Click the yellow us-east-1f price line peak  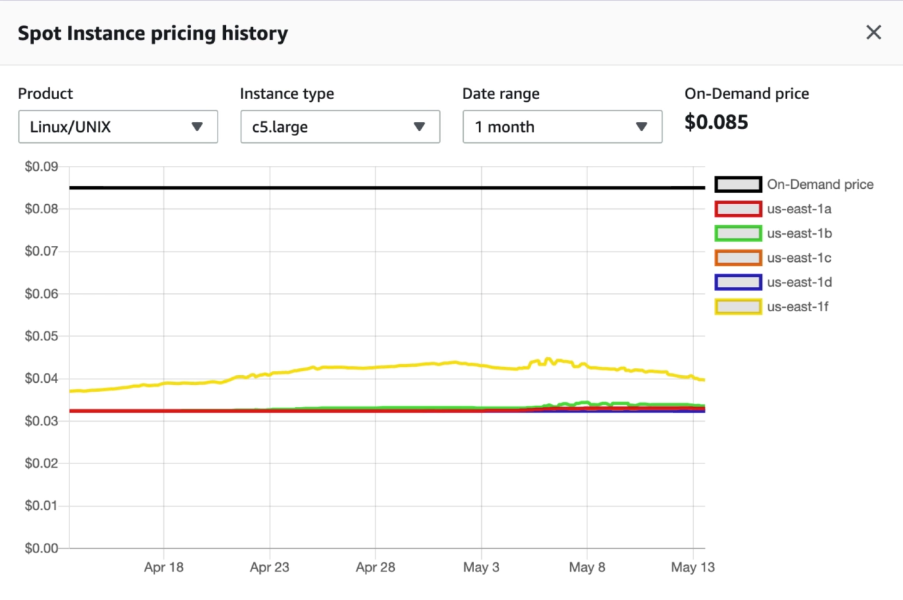pyautogui.click(x=547, y=359)
